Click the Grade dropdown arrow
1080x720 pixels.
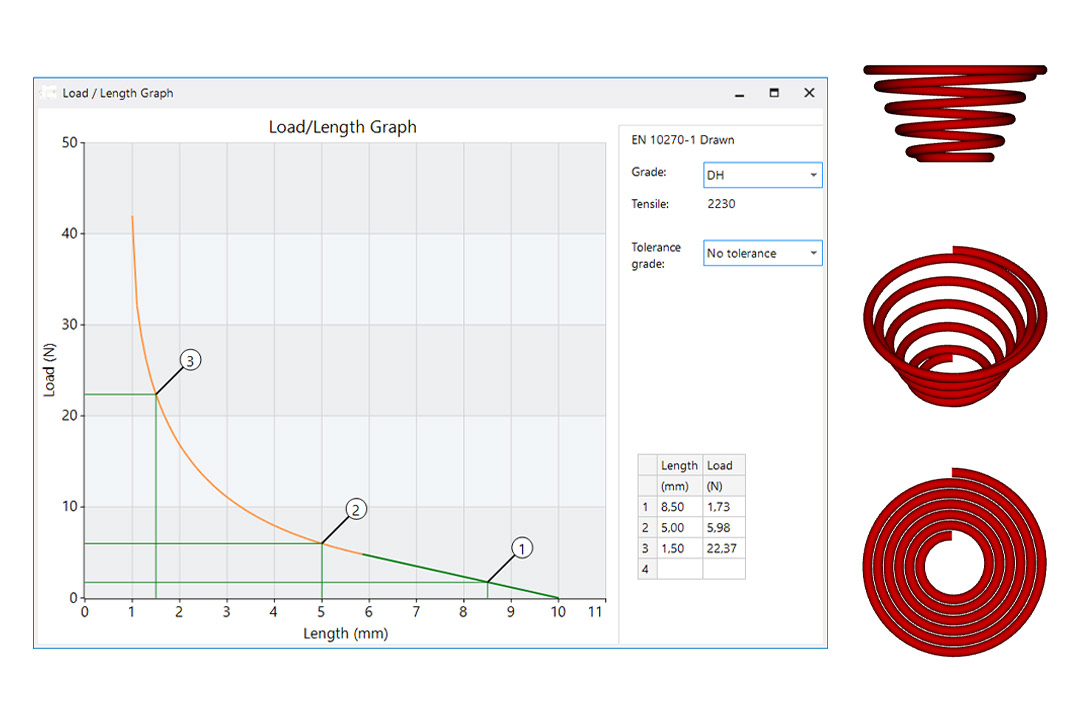point(813,175)
